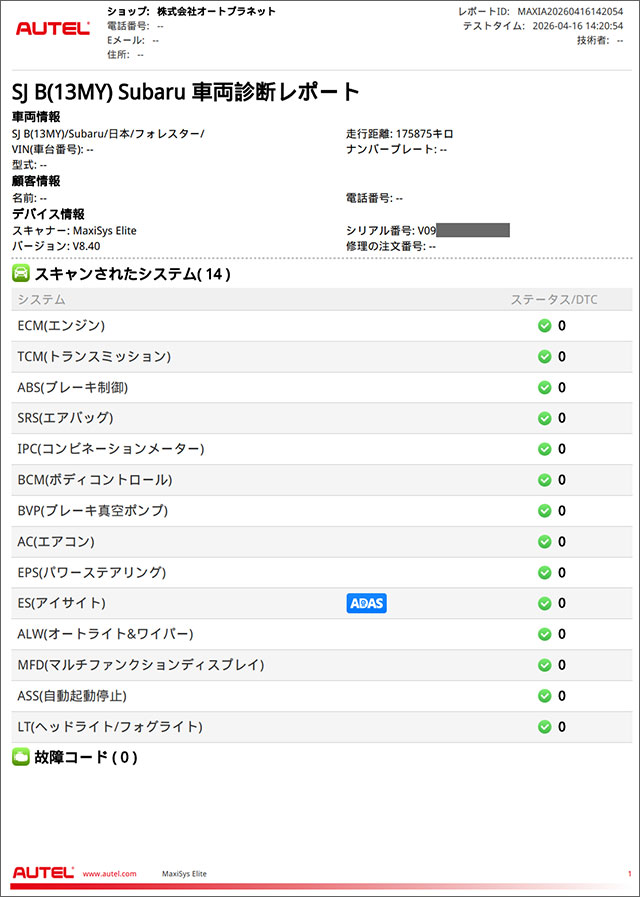This screenshot has height=897, width=640.
Task: Click the ナンバープレート field
Action: [396, 149]
